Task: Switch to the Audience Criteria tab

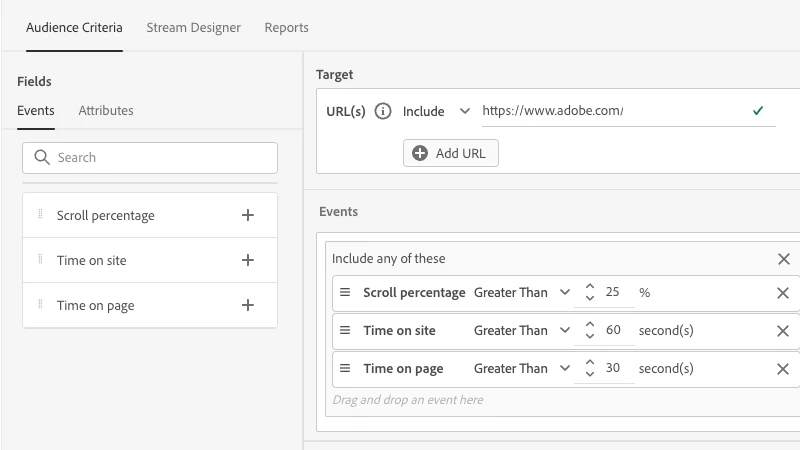Action: [x=74, y=28]
